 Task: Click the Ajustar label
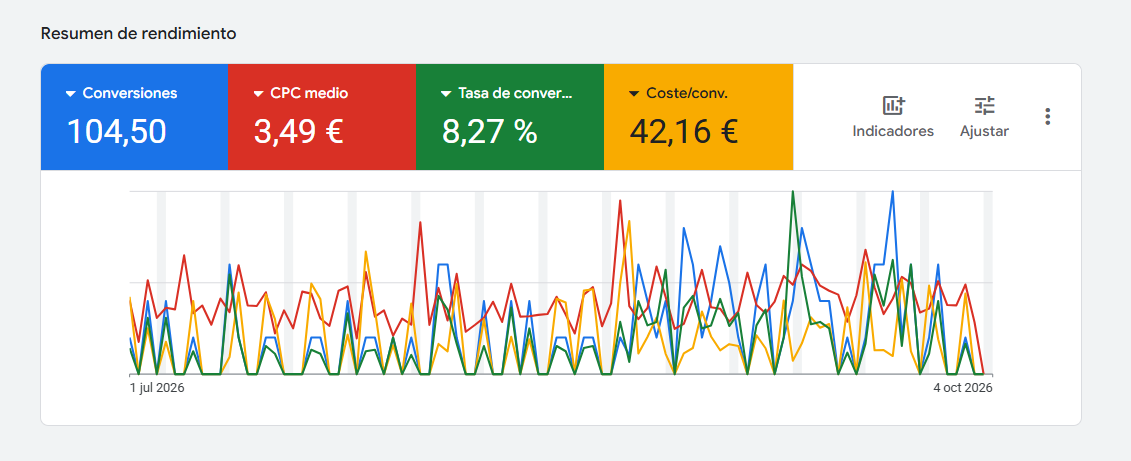(x=985, y=131)
